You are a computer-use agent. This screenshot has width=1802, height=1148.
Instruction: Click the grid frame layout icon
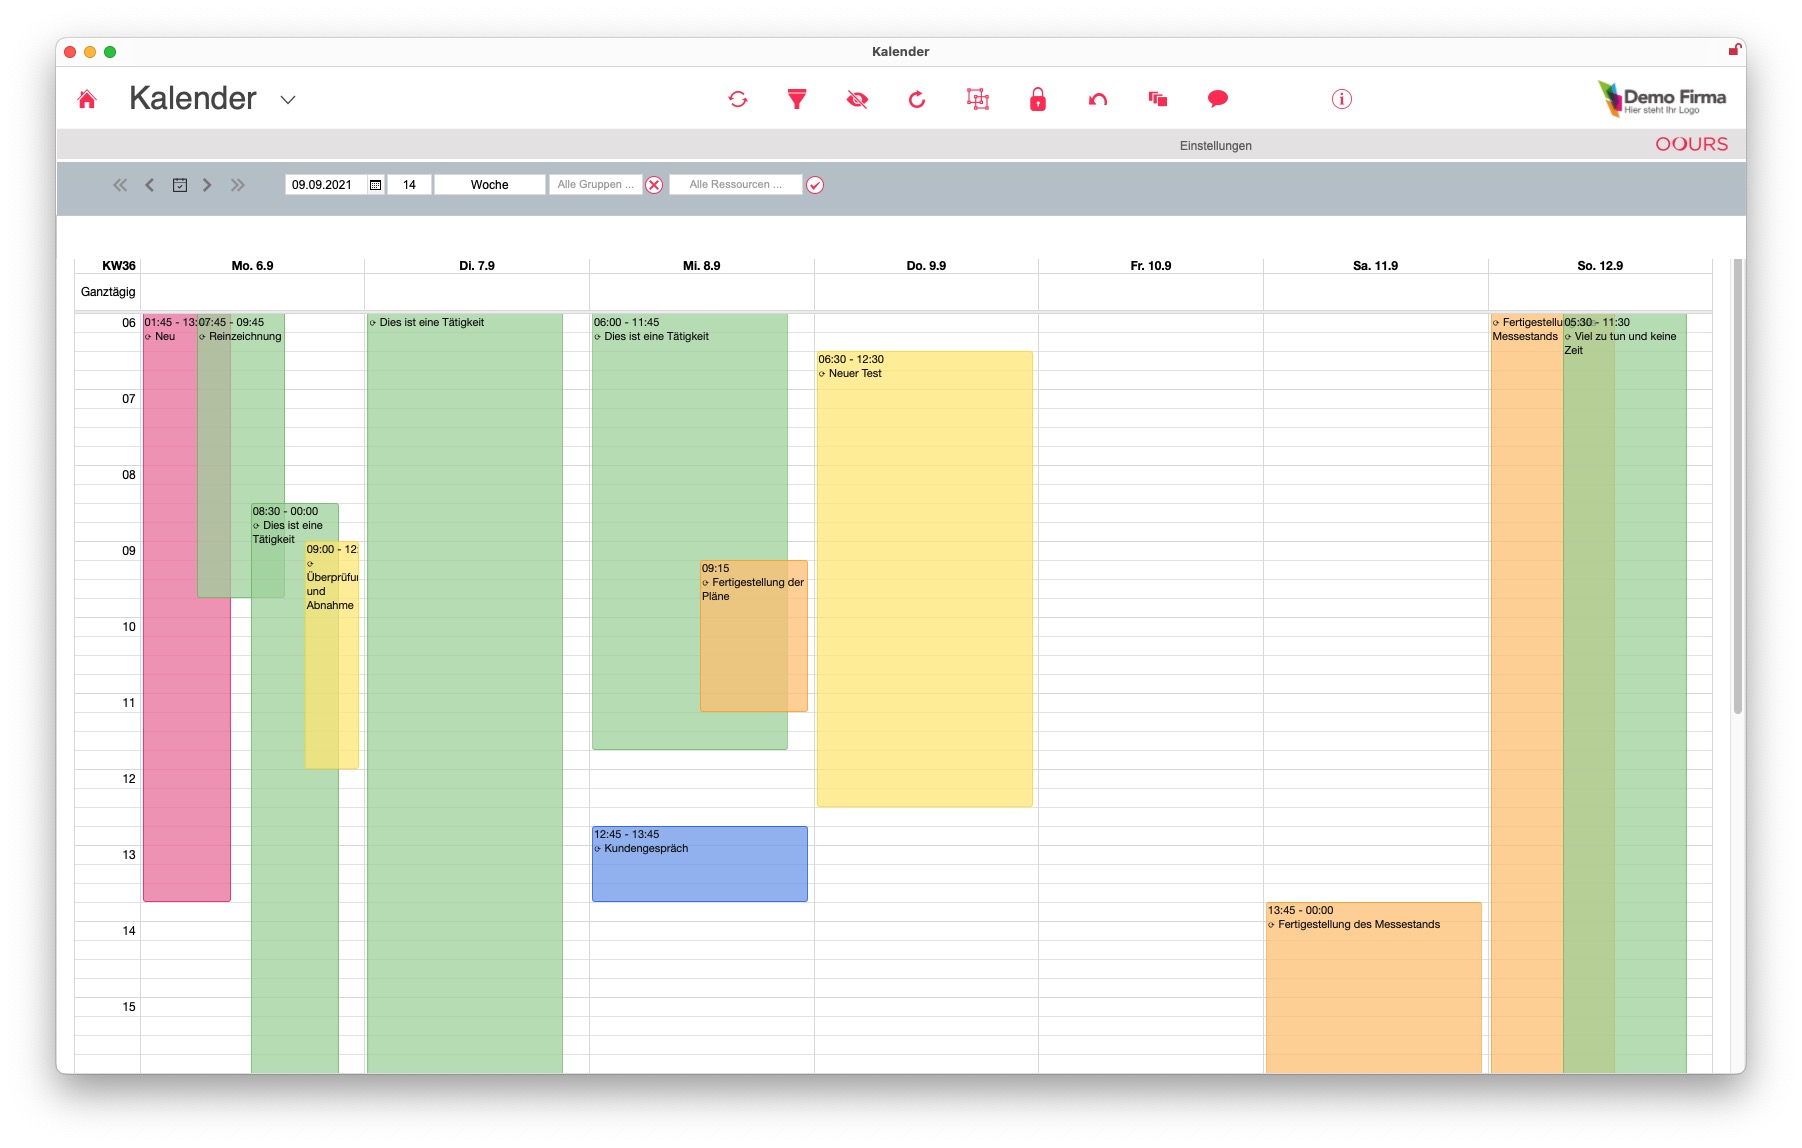pyautogui.click(x=978, y=99)
